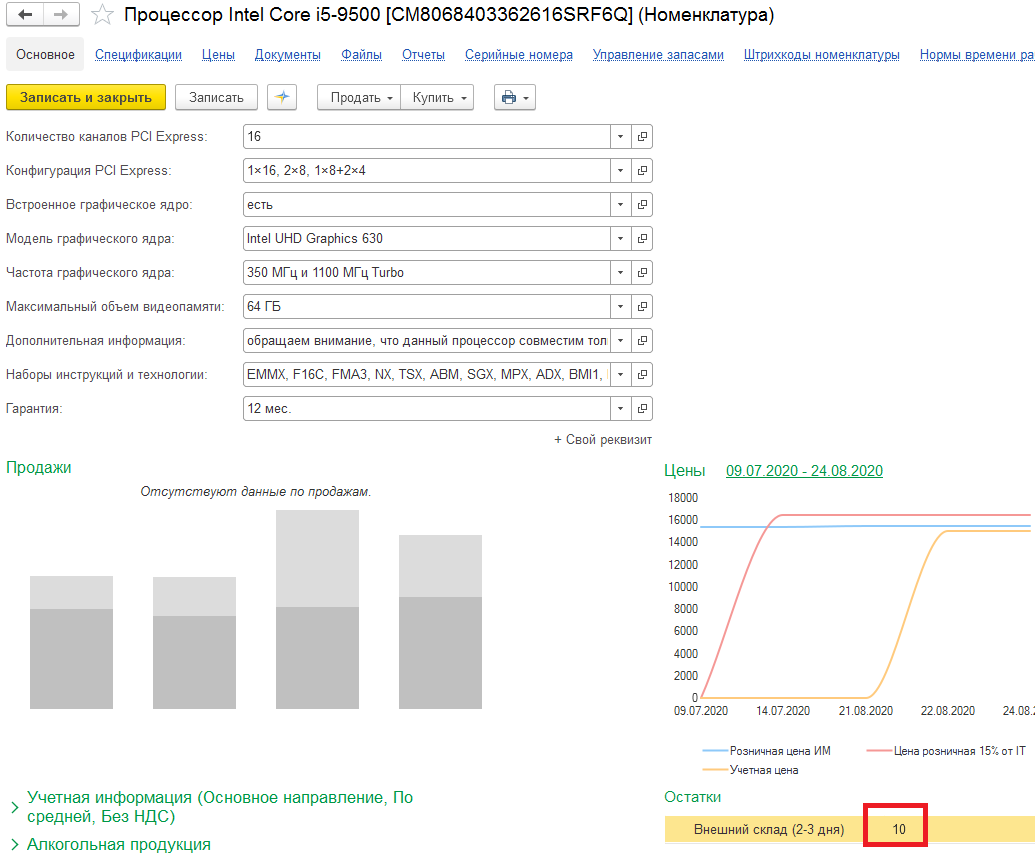Click the Гарантия value field

coord(426,409)
